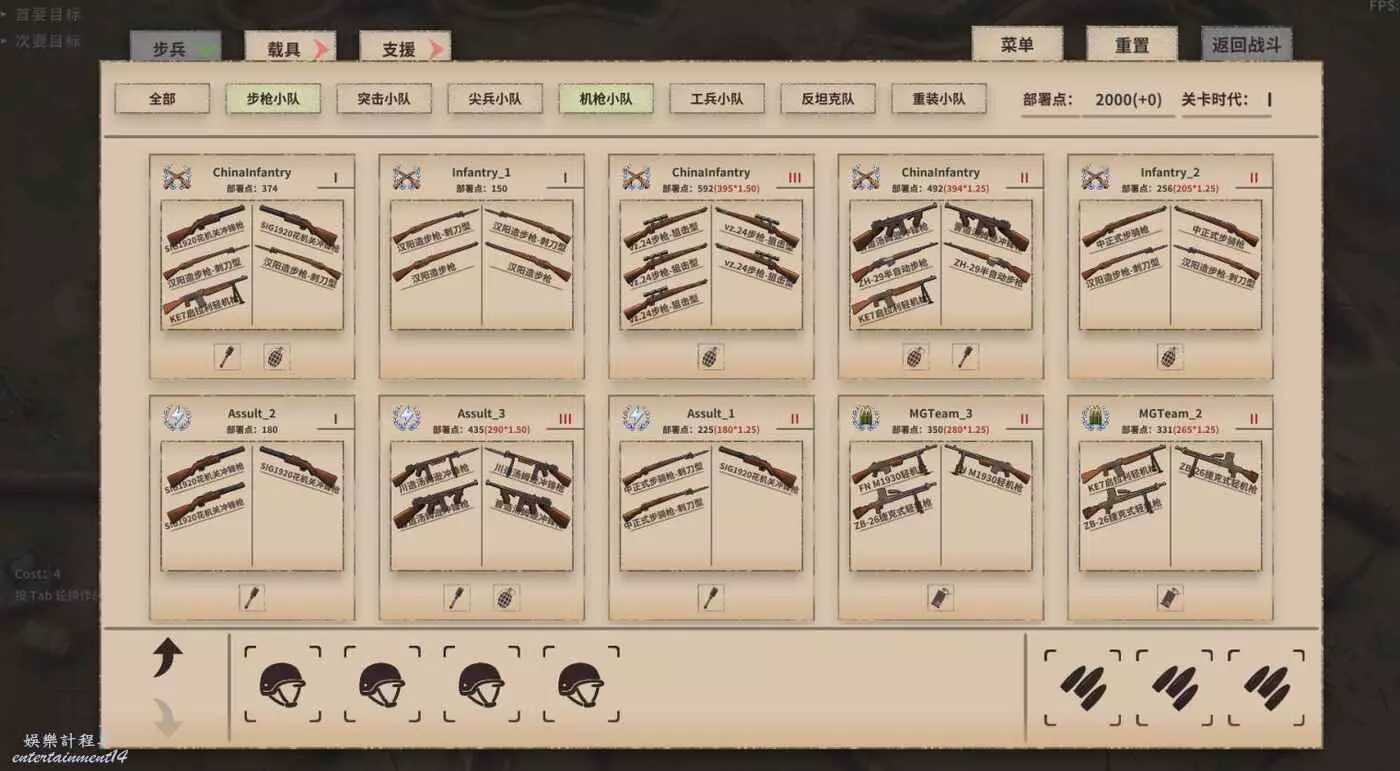Enable the 突击小队 filter

click(x=383, y=99)
